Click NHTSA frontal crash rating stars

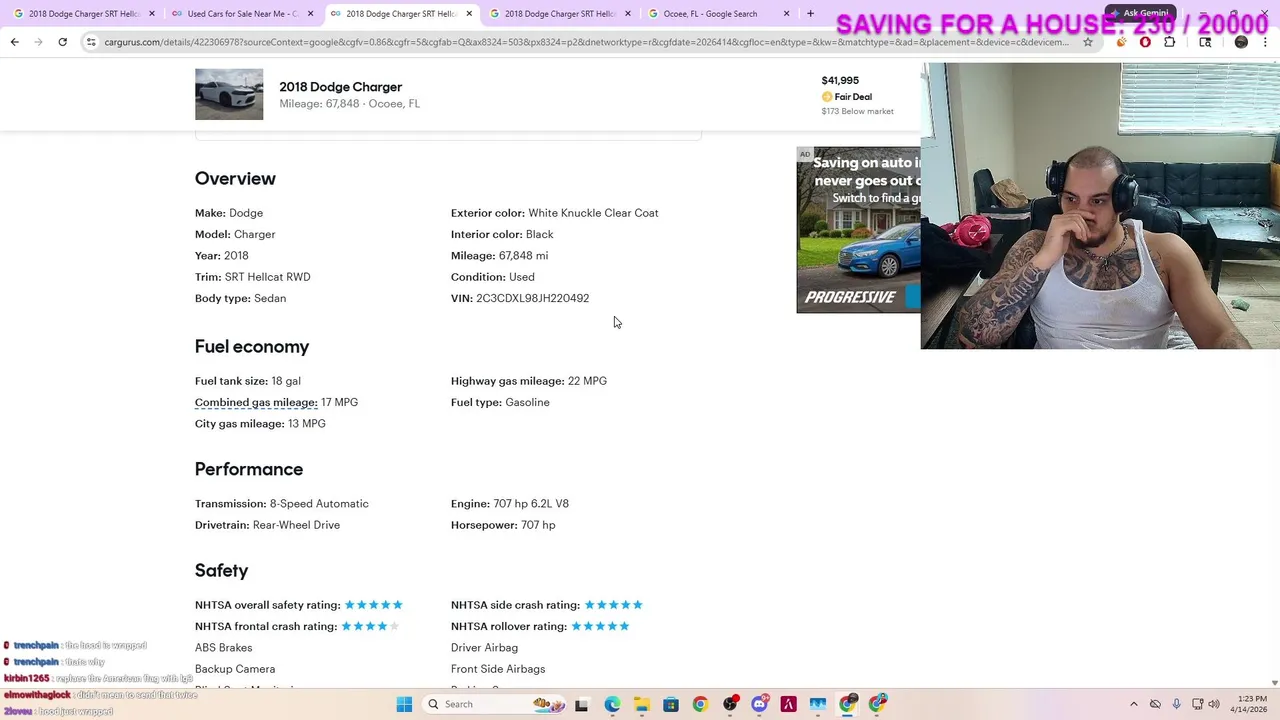(370, 626)
